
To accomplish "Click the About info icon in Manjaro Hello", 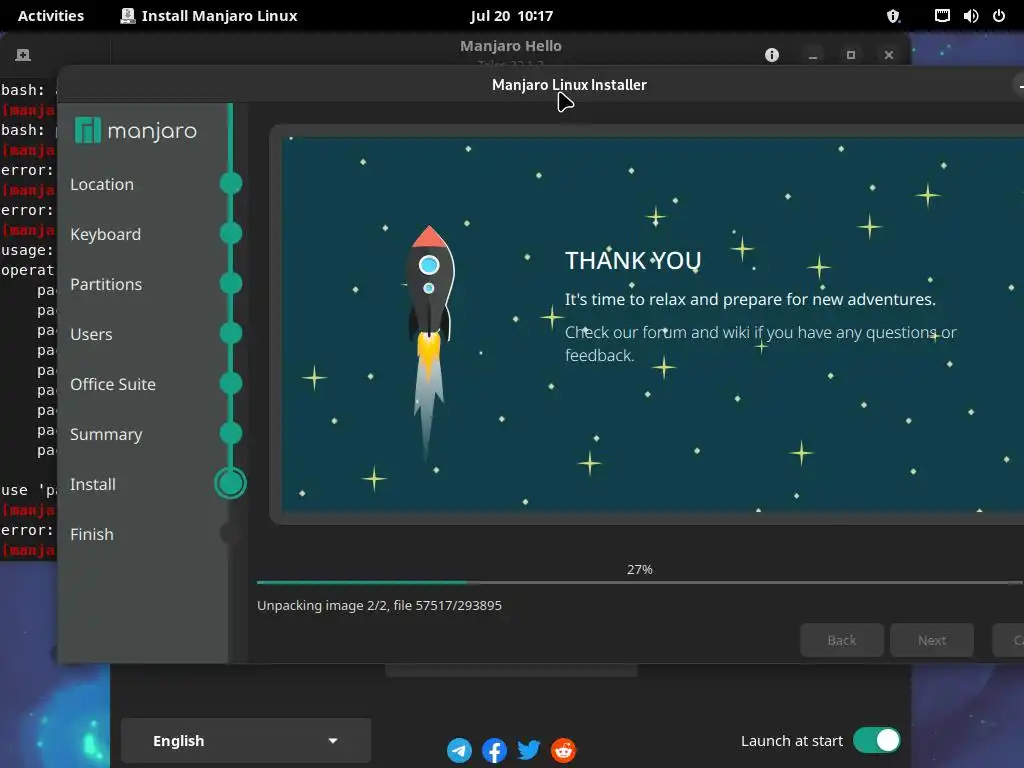I will (x=772, y=55).
